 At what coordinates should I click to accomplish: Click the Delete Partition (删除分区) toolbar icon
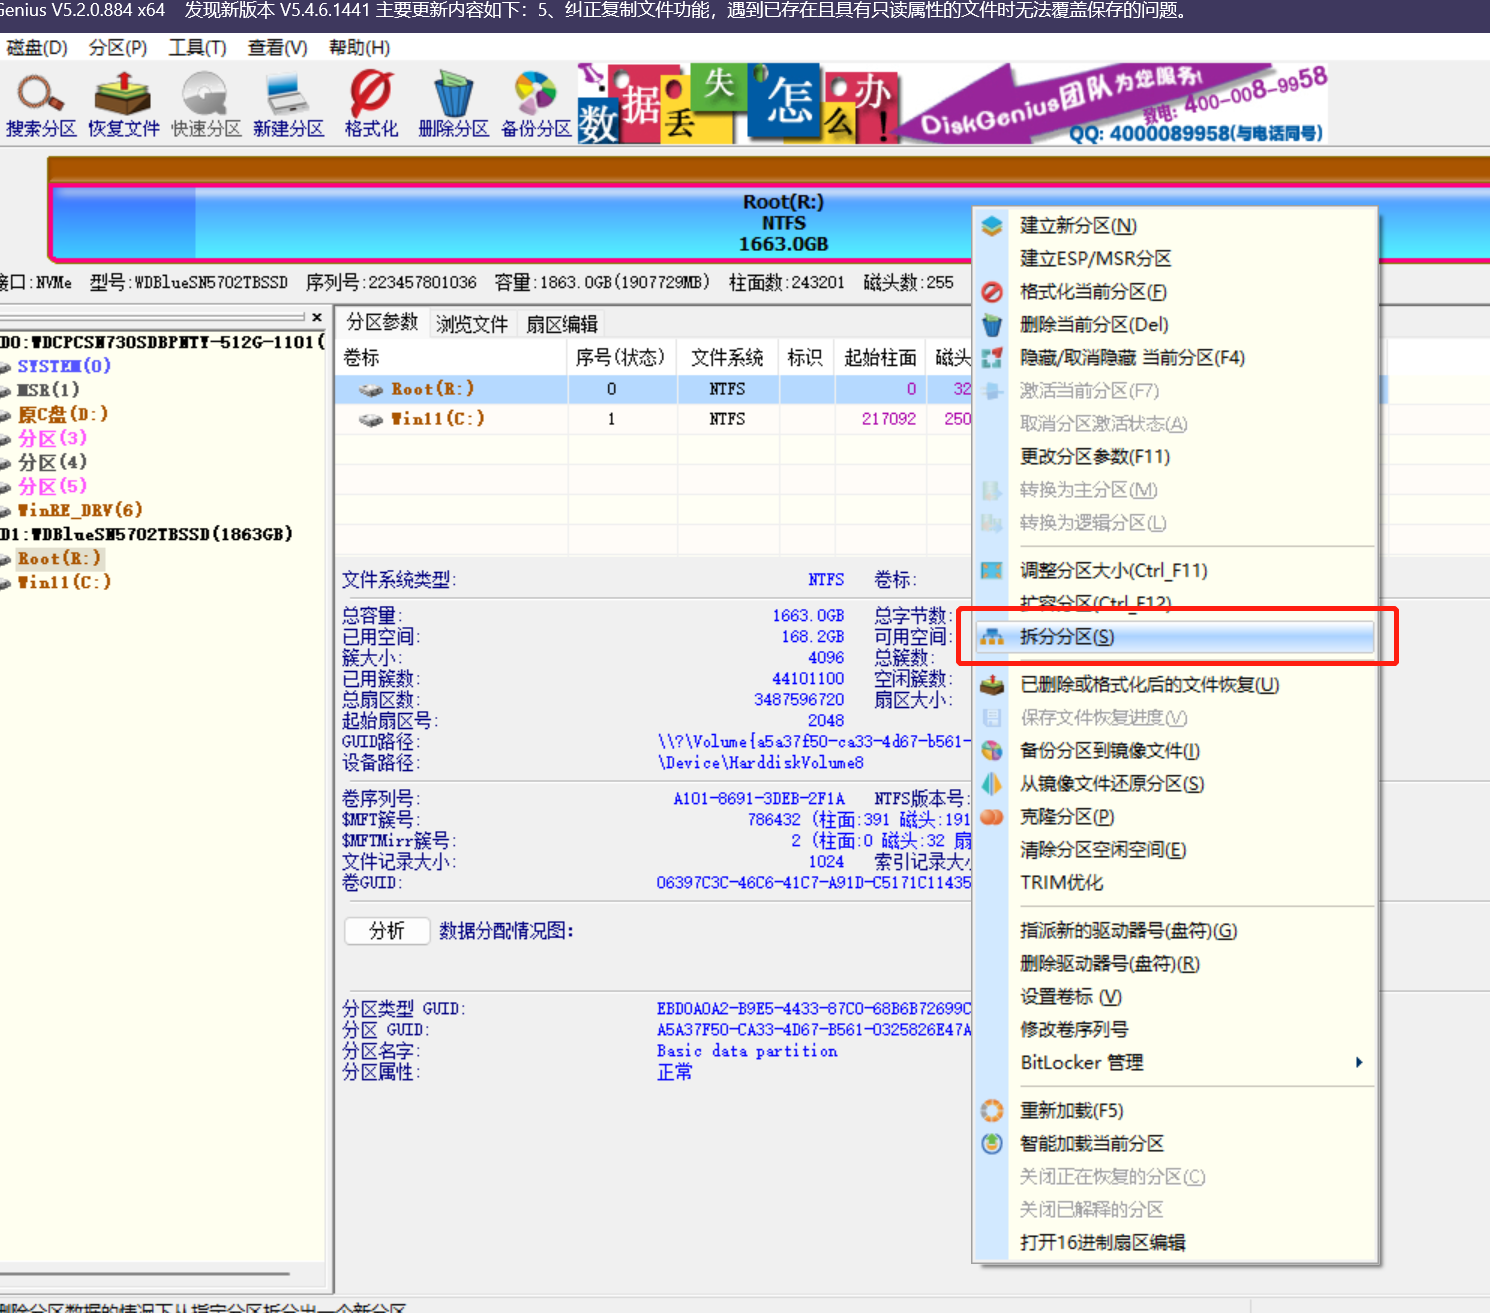click(x=453, y=104)
